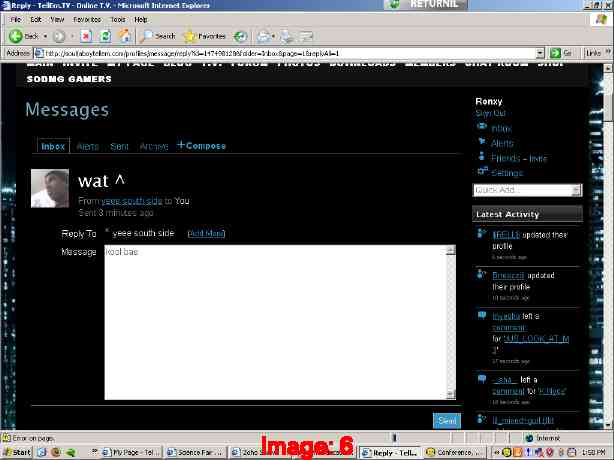Click the Print toolbar icon

tap(287, 36)
